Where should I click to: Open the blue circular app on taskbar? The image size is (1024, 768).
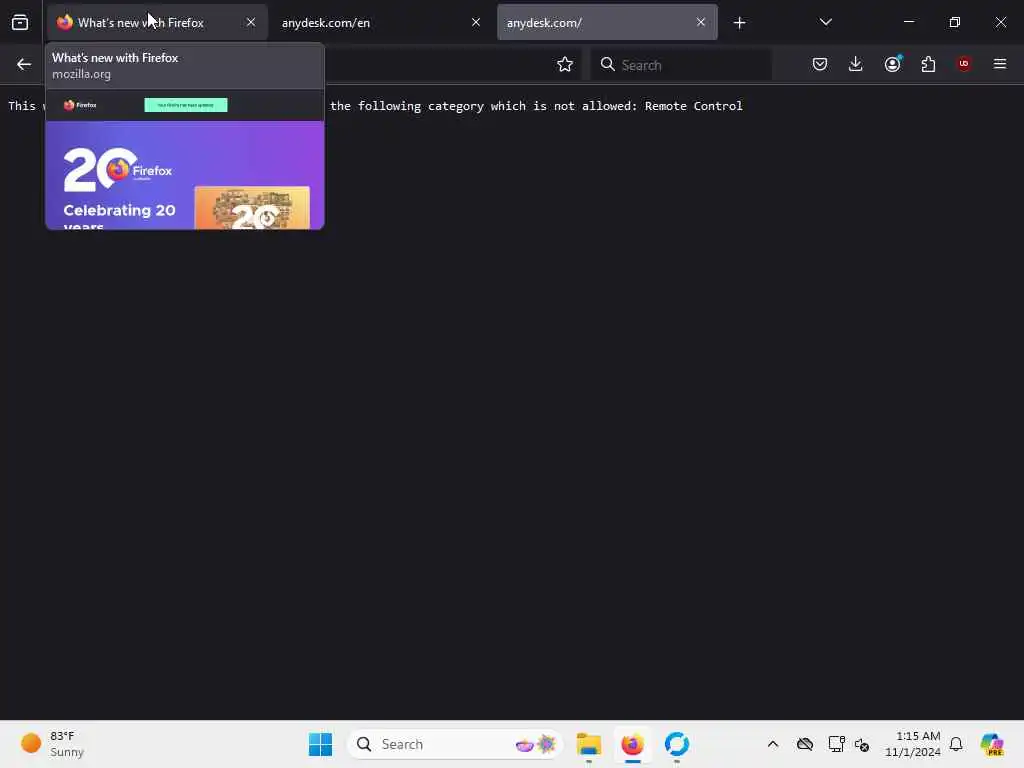[x=677, y=744]
